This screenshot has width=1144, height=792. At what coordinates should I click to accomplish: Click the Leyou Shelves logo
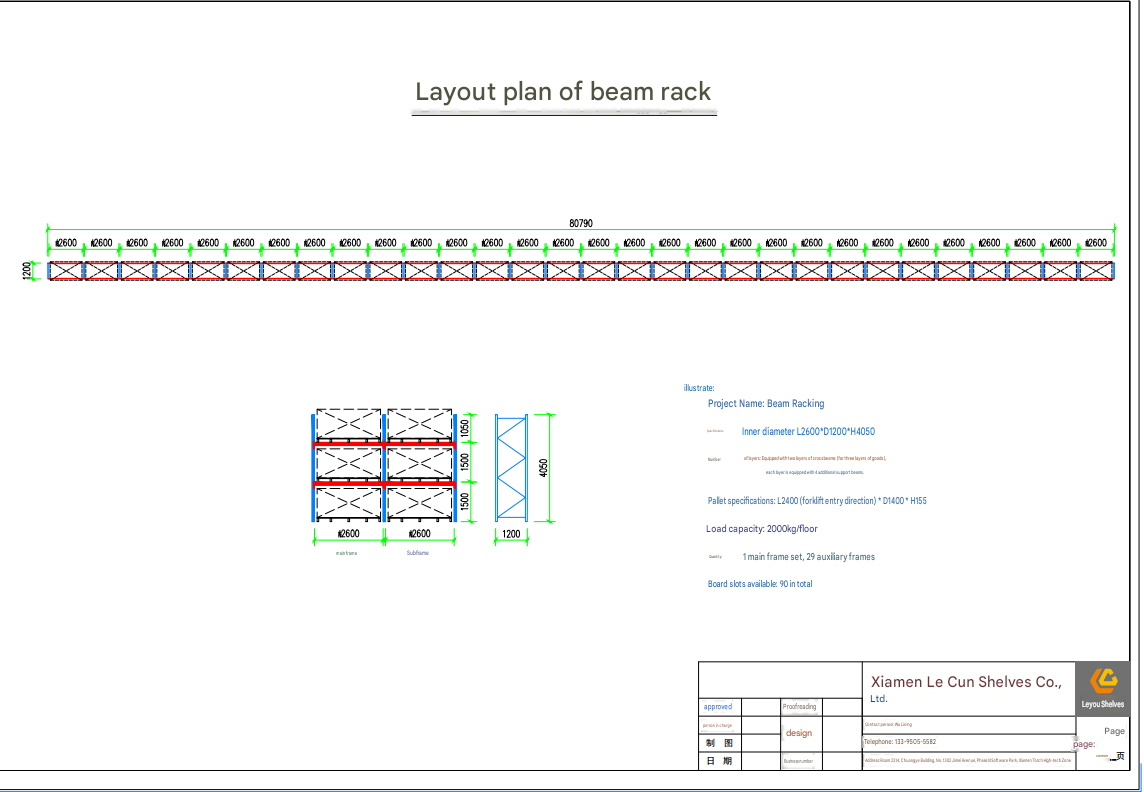coord(1102,688)
